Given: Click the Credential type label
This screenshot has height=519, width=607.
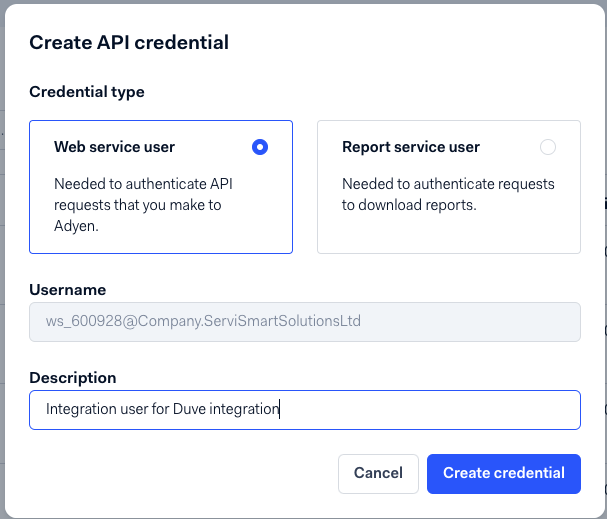Looking at the screenshot, I should (87, 92).
